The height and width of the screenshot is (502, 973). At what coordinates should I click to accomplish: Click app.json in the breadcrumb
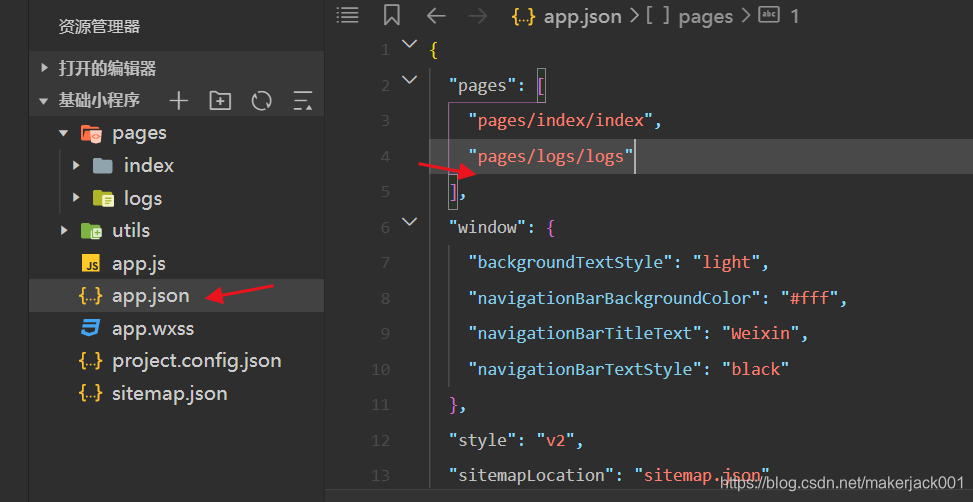click(583, 17)
